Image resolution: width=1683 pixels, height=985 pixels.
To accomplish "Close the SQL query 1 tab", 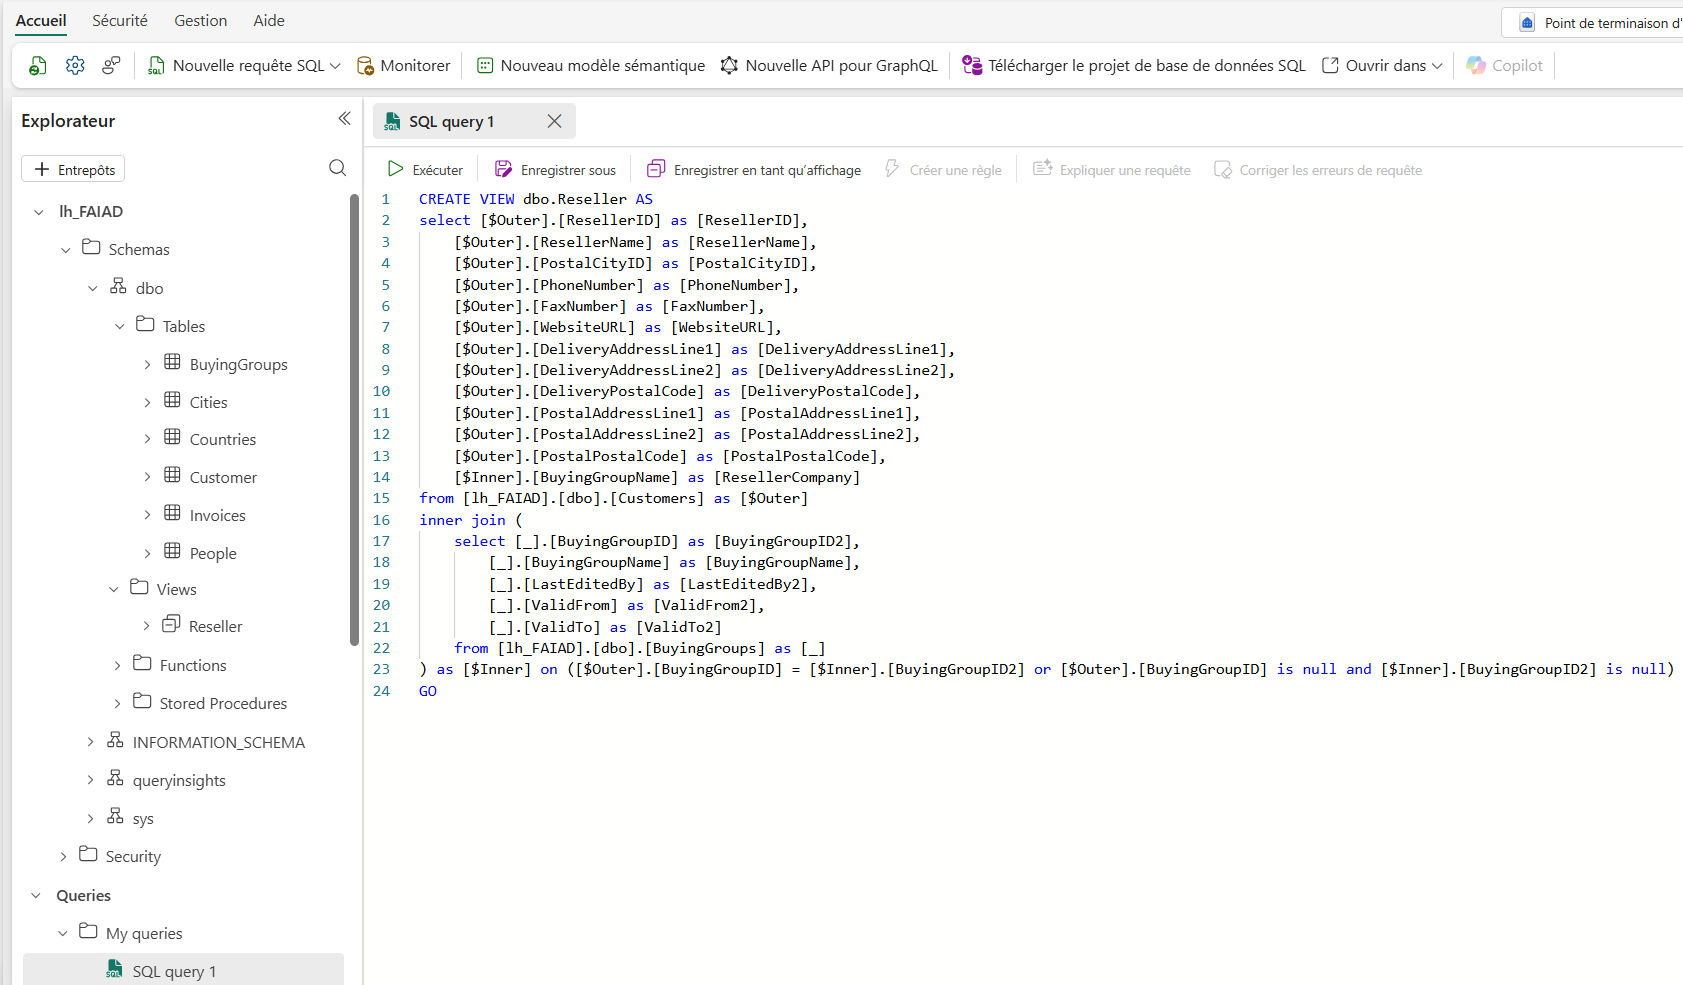I will (554, 121).
